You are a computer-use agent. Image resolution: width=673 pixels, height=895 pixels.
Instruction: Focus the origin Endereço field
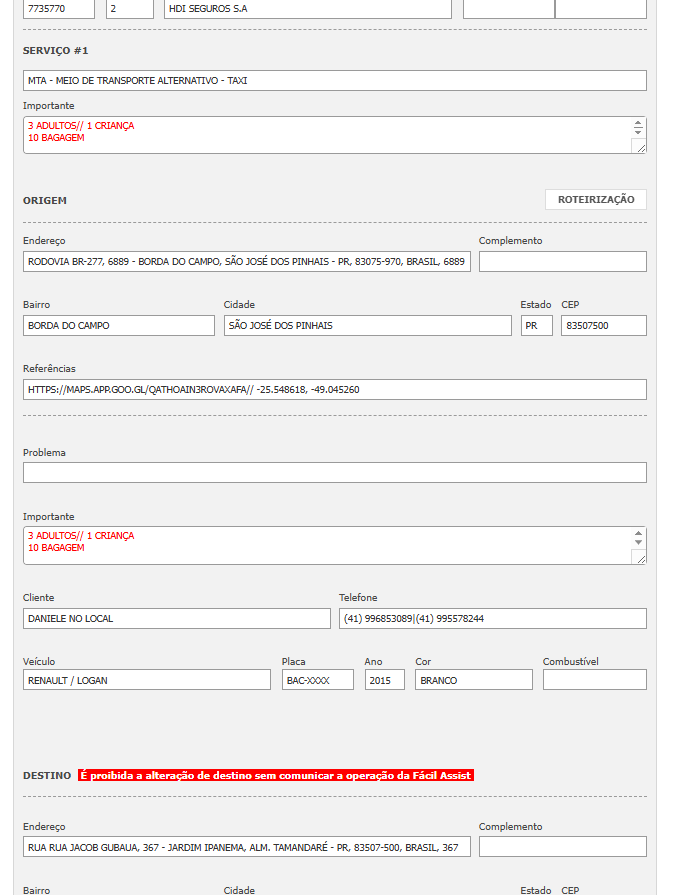246,262
